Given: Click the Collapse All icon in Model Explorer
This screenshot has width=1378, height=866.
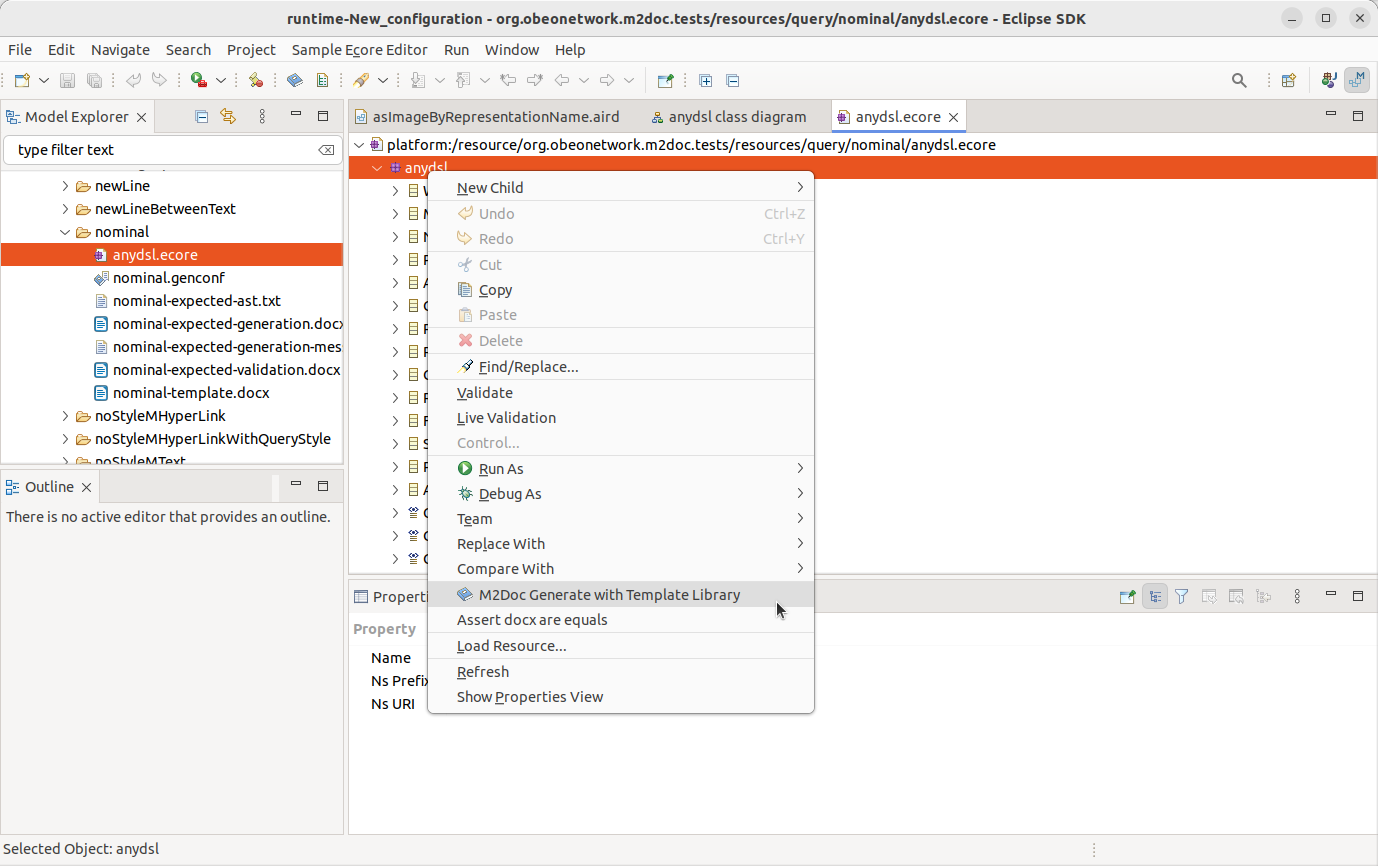Looking at the screenshot, I should pyautogui.click(x=201, y=116).
